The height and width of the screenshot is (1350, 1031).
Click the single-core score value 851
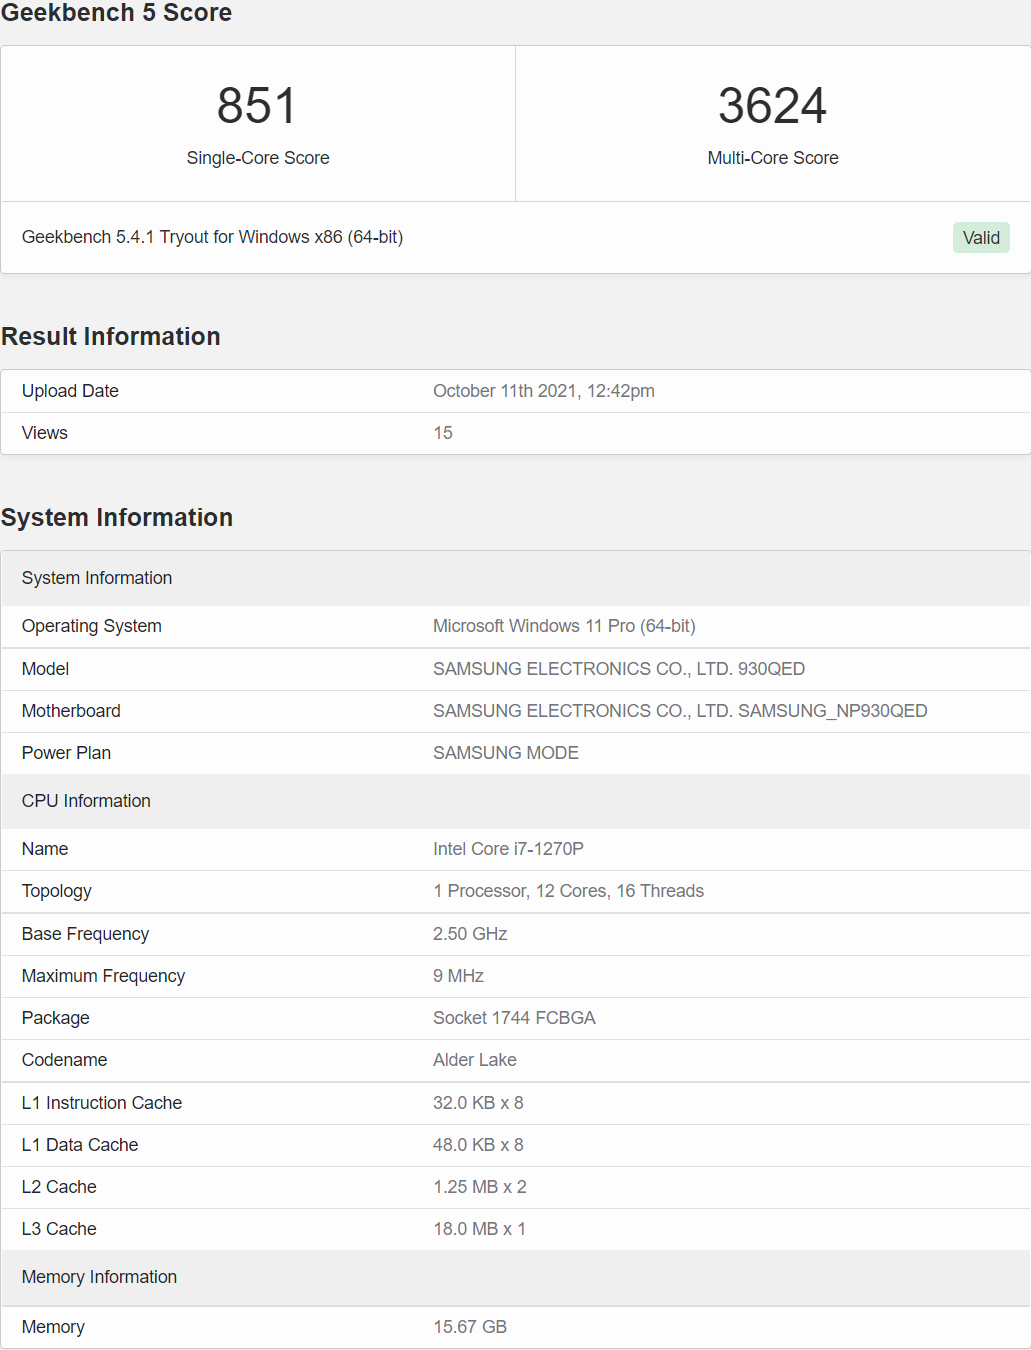click(x=257, y=106)
